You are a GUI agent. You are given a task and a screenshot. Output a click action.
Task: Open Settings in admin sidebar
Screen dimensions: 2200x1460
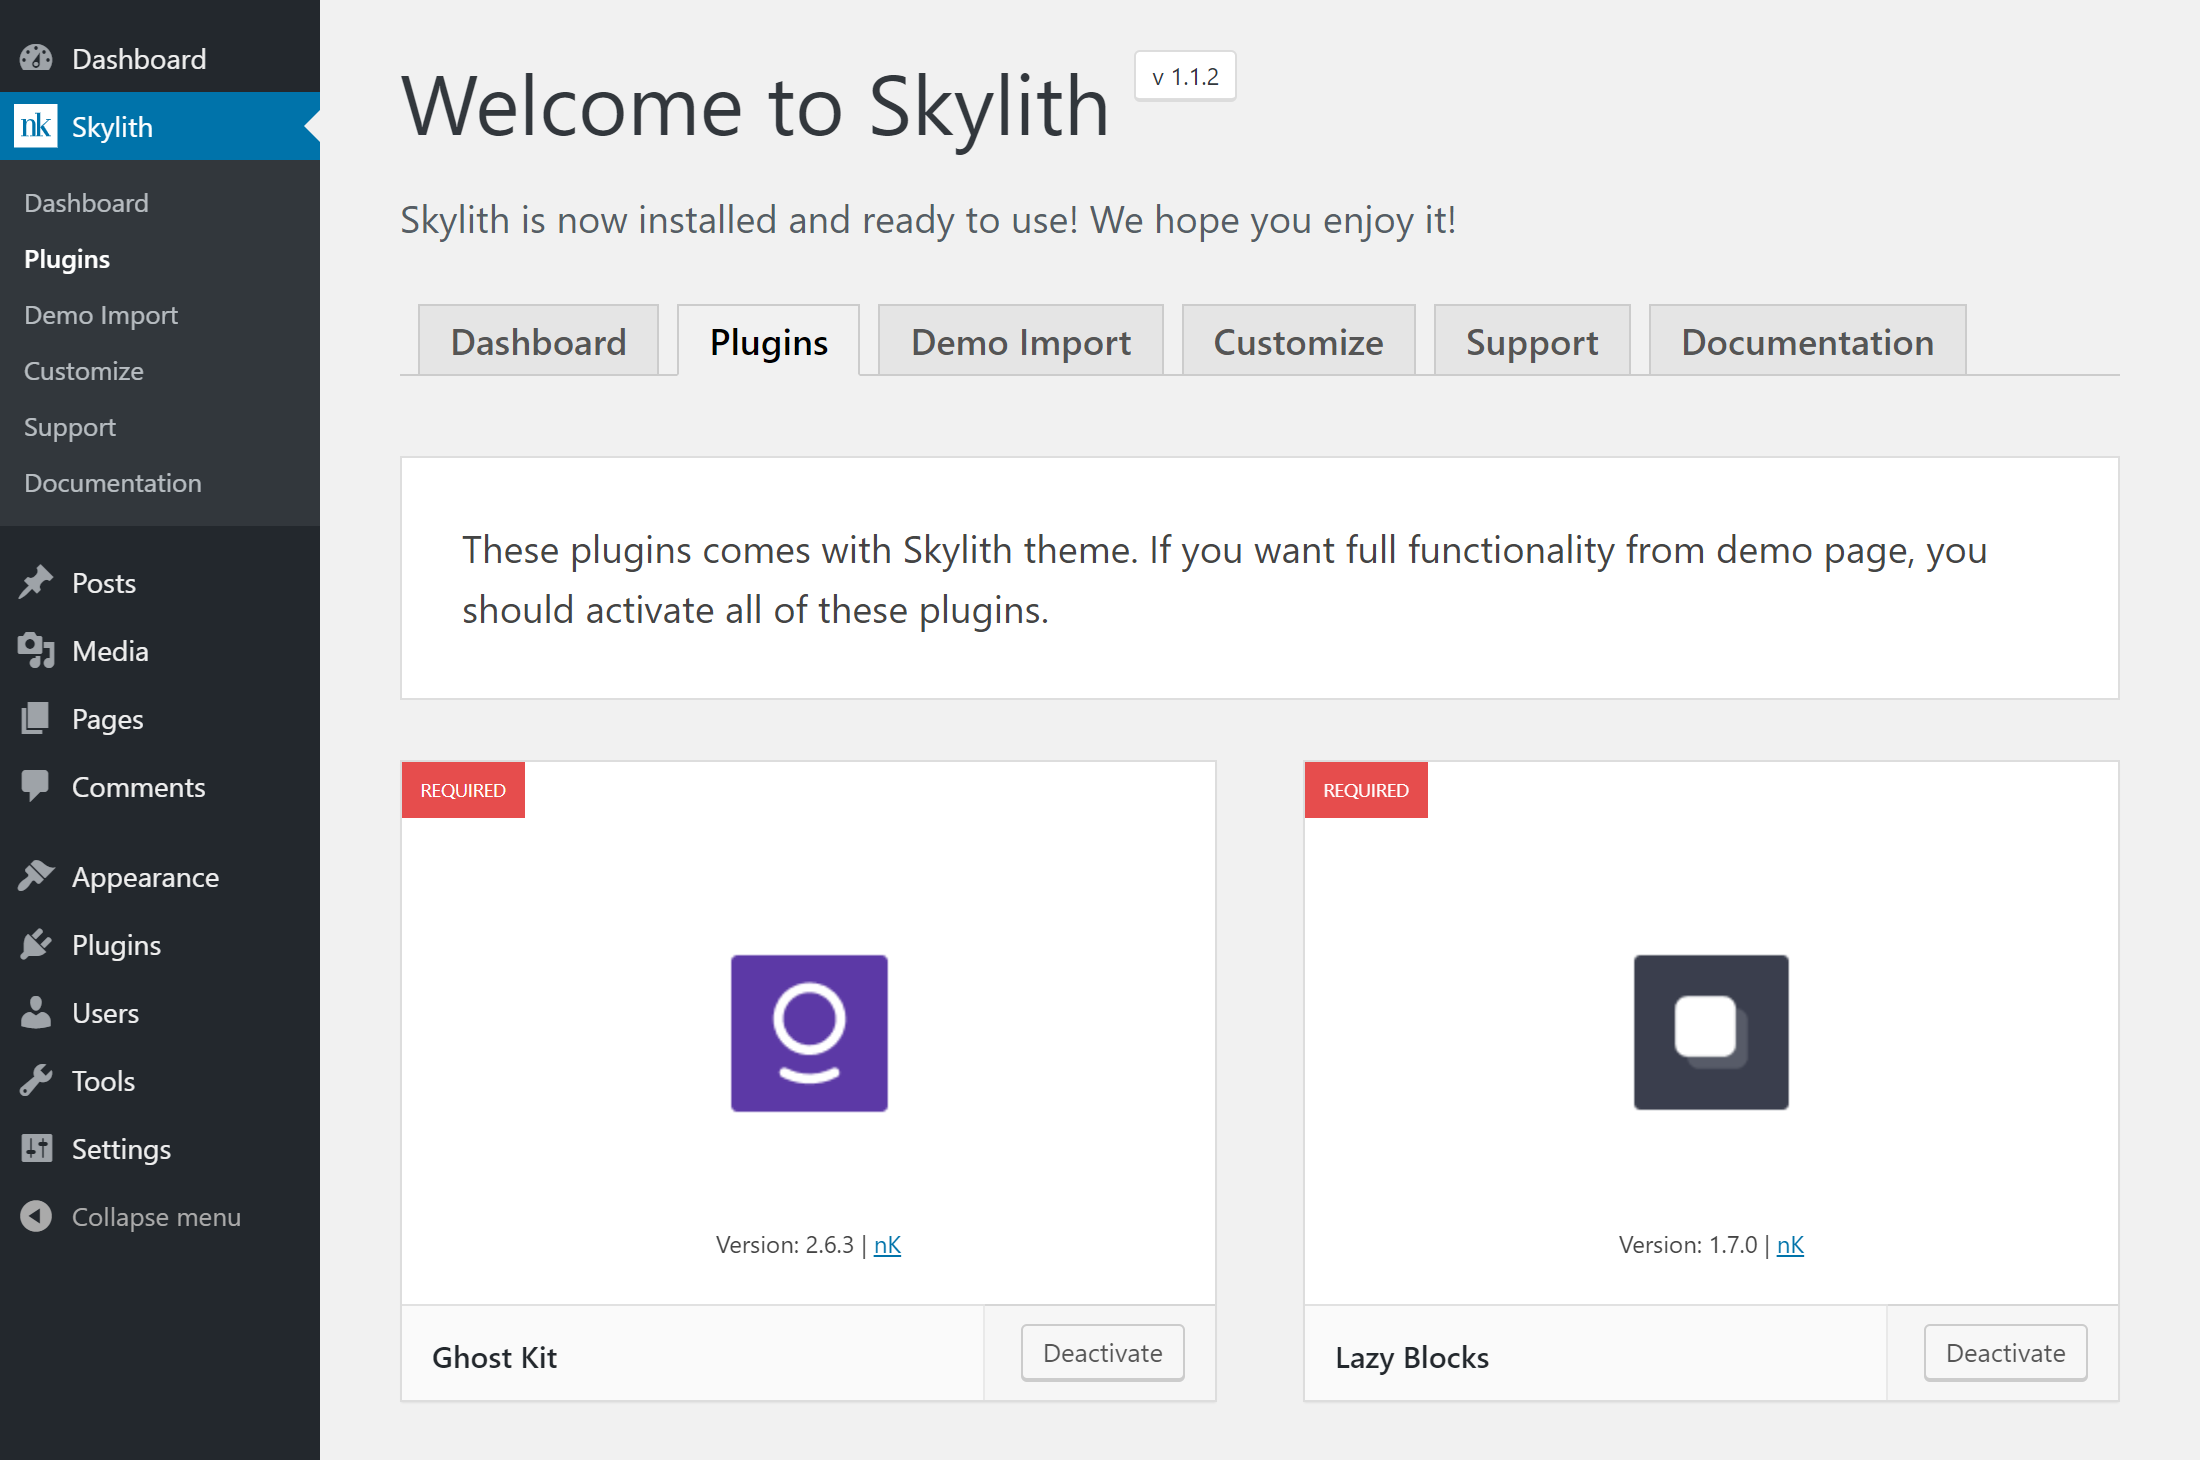coord(160,1149)
